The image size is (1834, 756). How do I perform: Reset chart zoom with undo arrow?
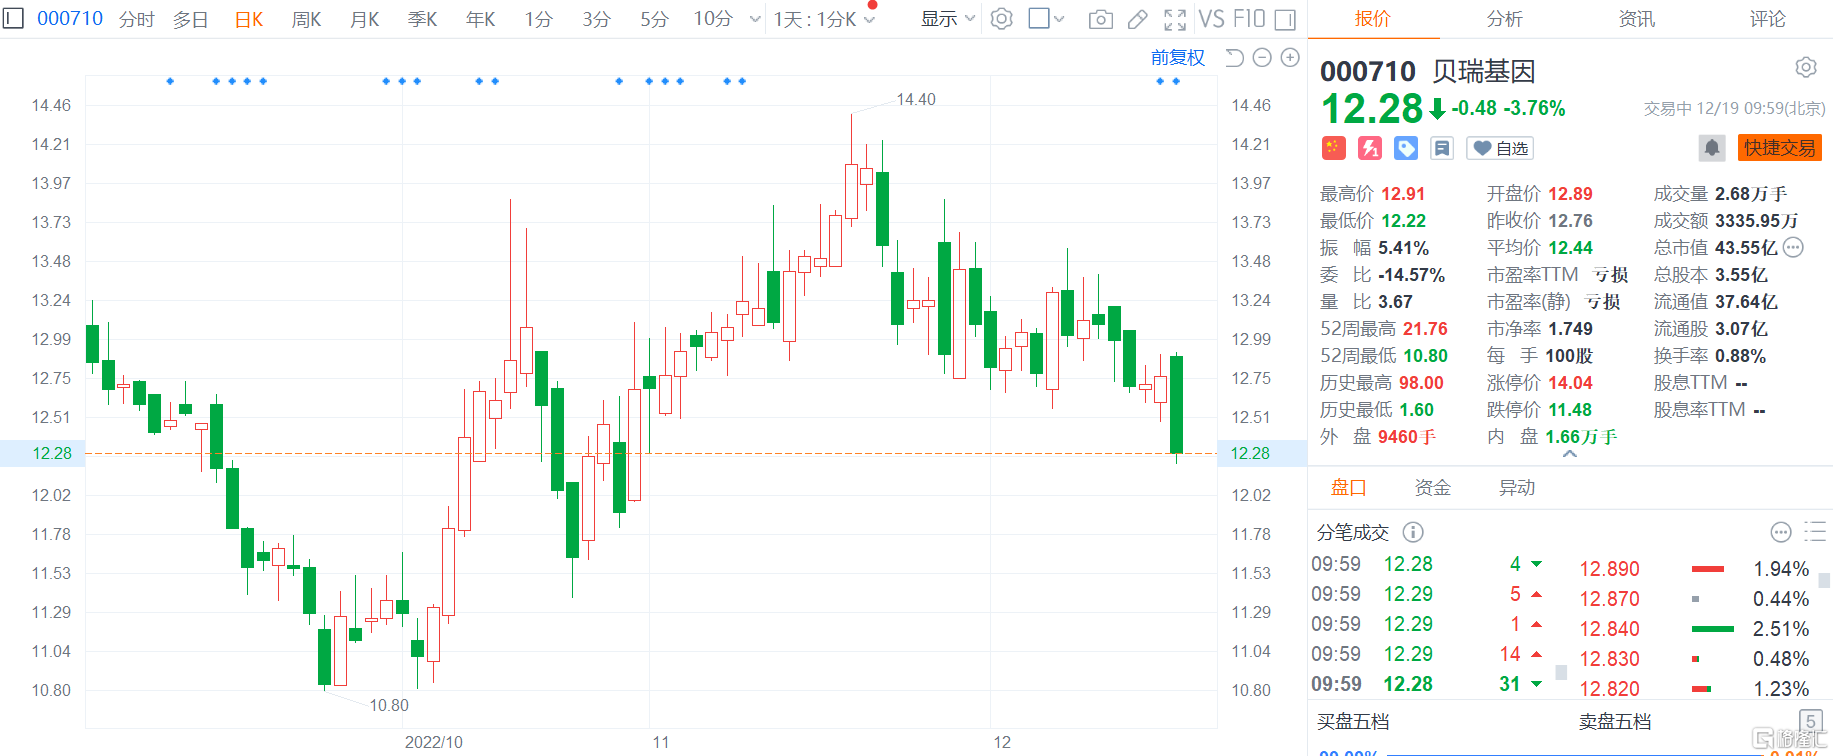coord(1234,58)
